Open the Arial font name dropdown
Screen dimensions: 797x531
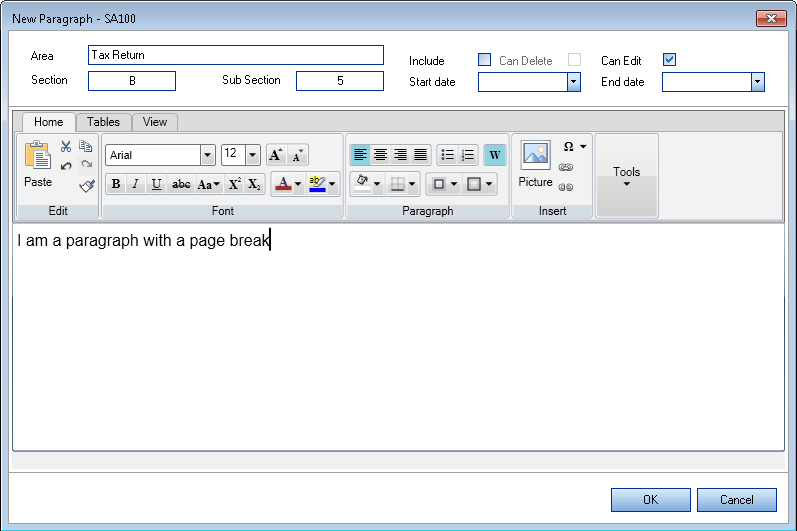tap(207, 155)
